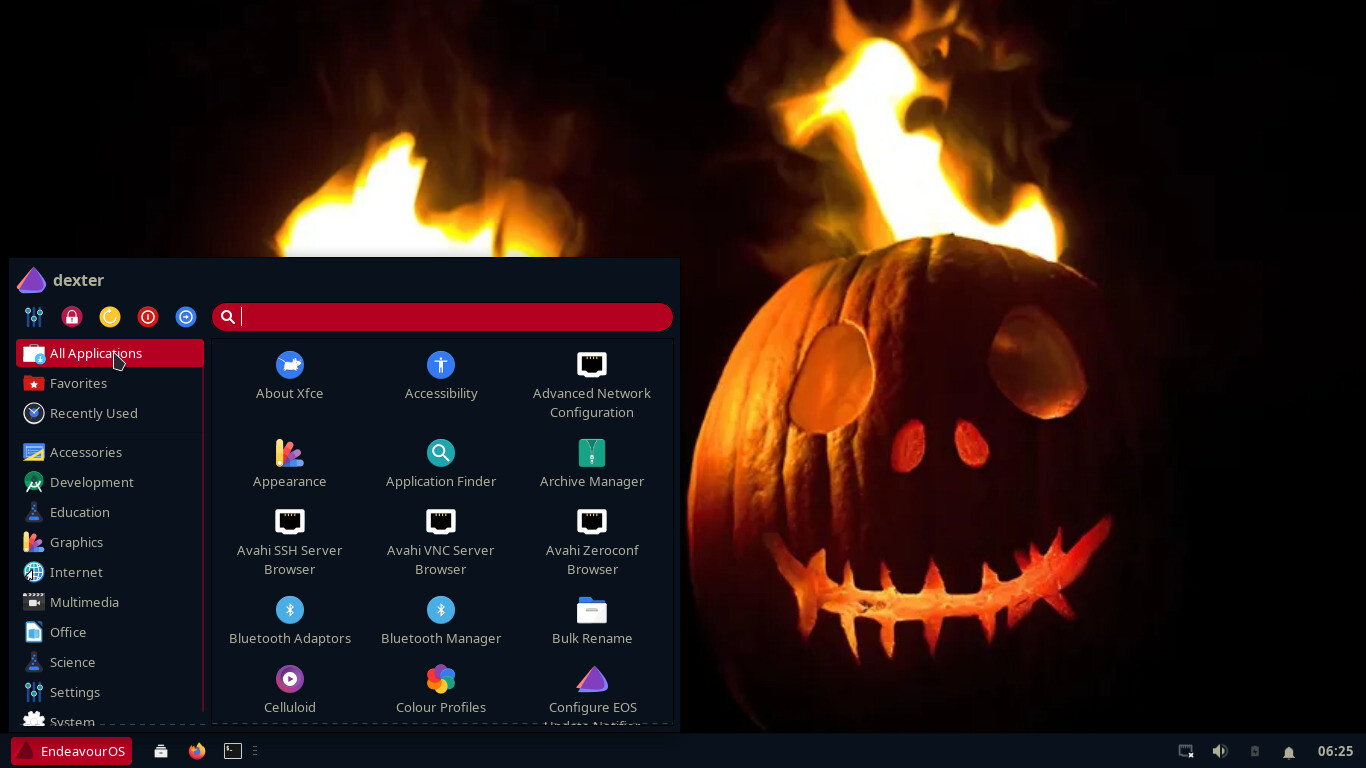Open Colour Profiles
This screenshot has width=1366, height=768.
440,690
